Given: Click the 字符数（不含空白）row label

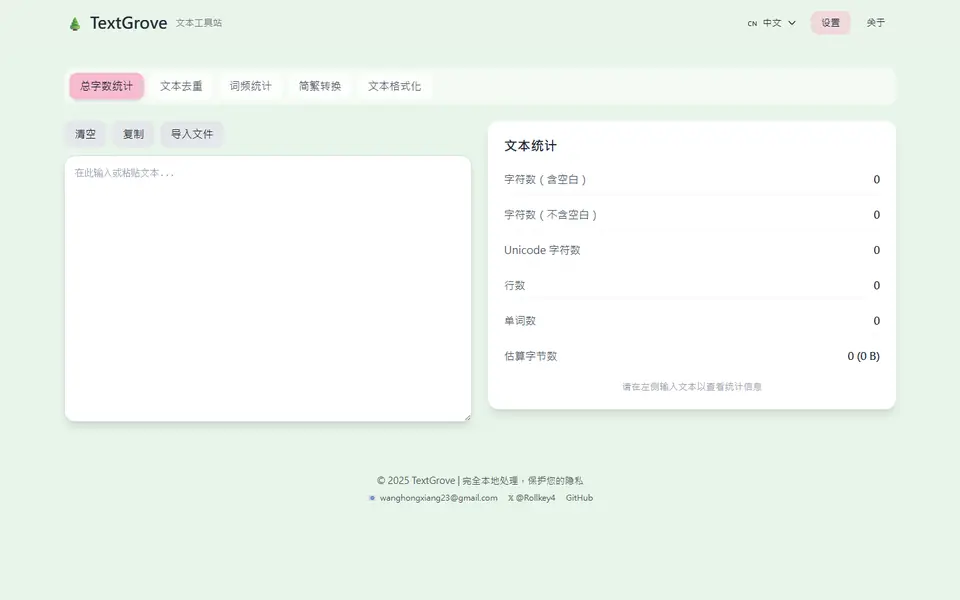Looking at the screenshot, I should pyautogui.click(x=550, y=215).
